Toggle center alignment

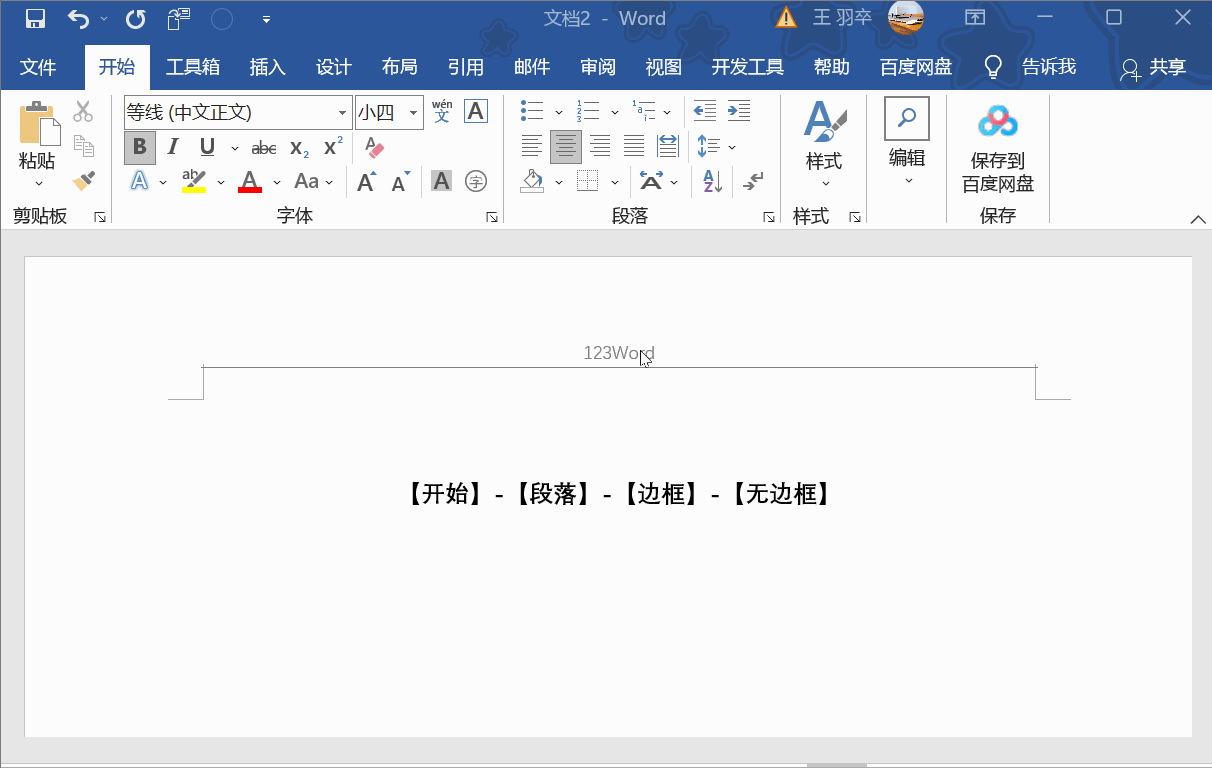[x=566, y=146]
